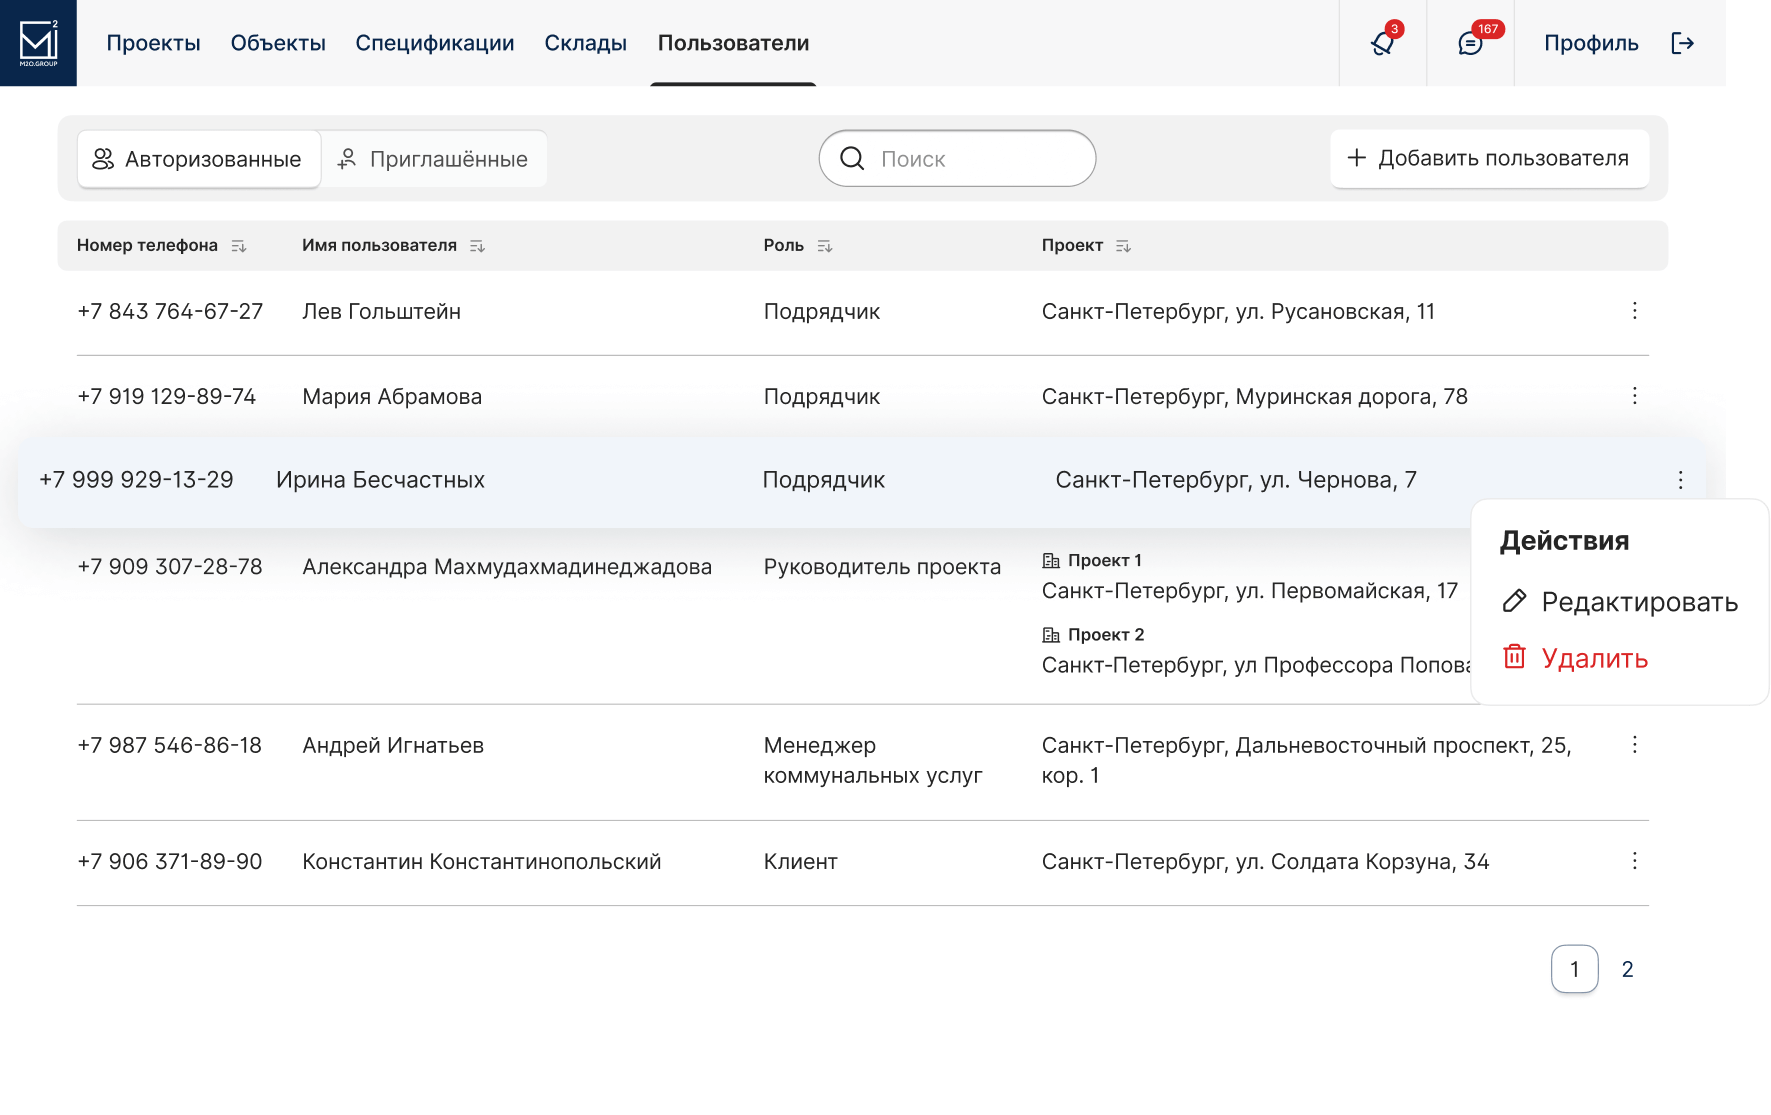Sort by phone number column icon
The width and height of the screenshot is (1771, 1115).
pos(239,246)
